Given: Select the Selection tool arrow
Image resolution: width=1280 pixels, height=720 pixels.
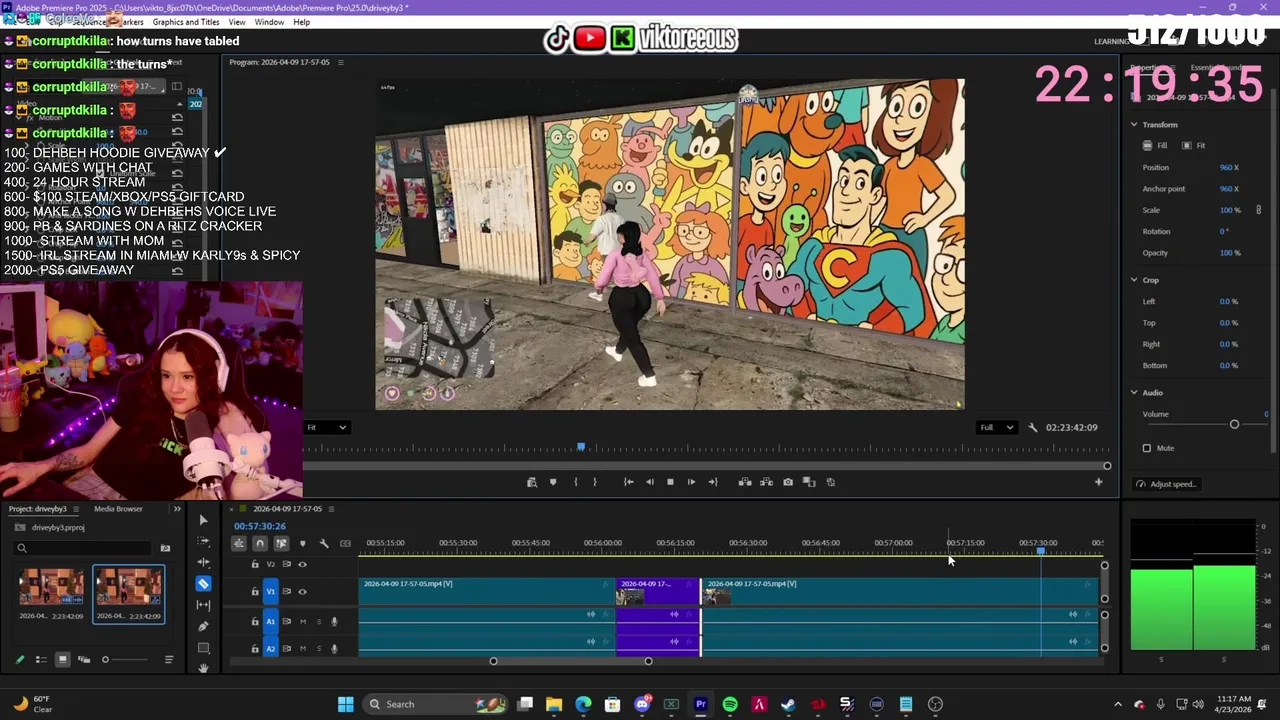Looking at the screenshot, I should coord(203,520).
